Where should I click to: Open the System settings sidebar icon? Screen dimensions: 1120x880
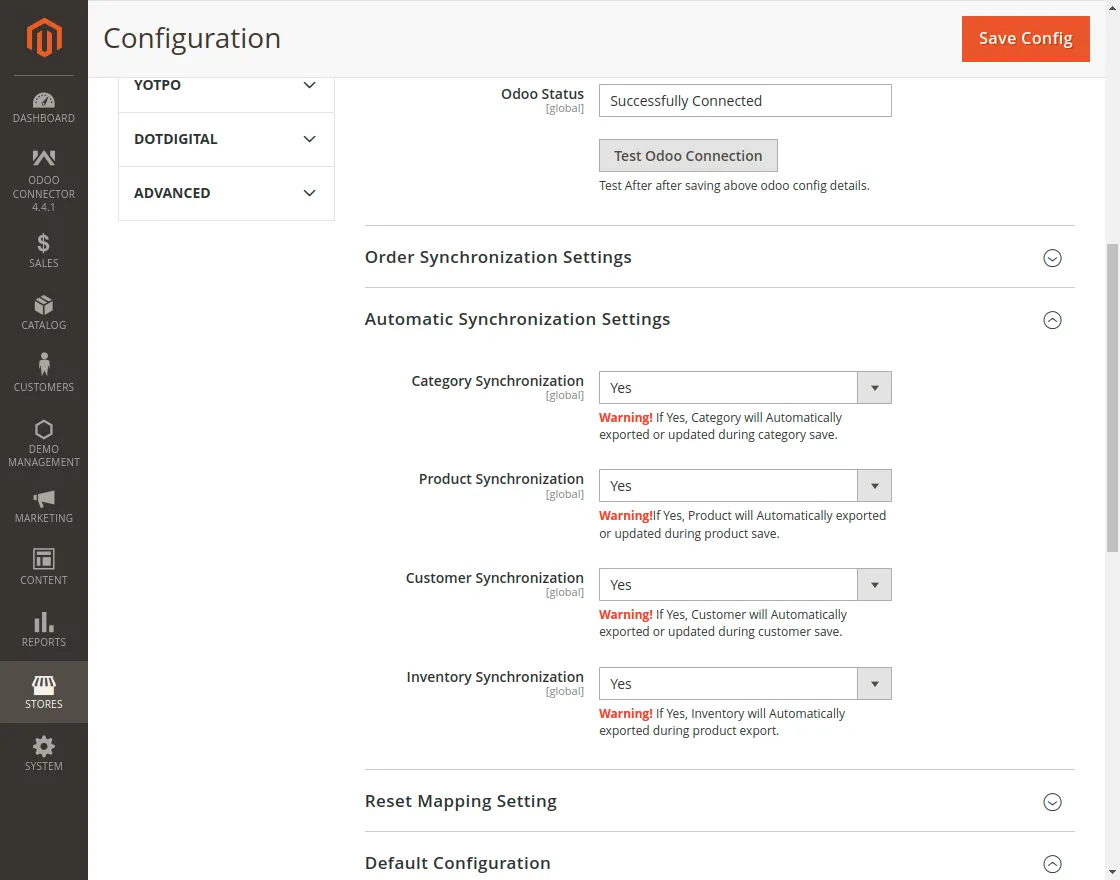[43, 753]
